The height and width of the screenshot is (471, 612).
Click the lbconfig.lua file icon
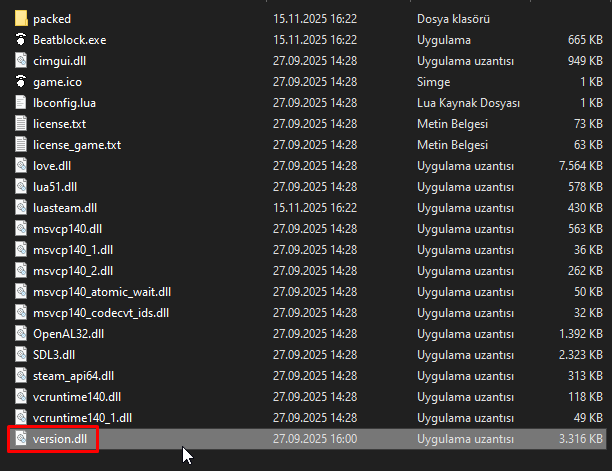coord(21,103)
